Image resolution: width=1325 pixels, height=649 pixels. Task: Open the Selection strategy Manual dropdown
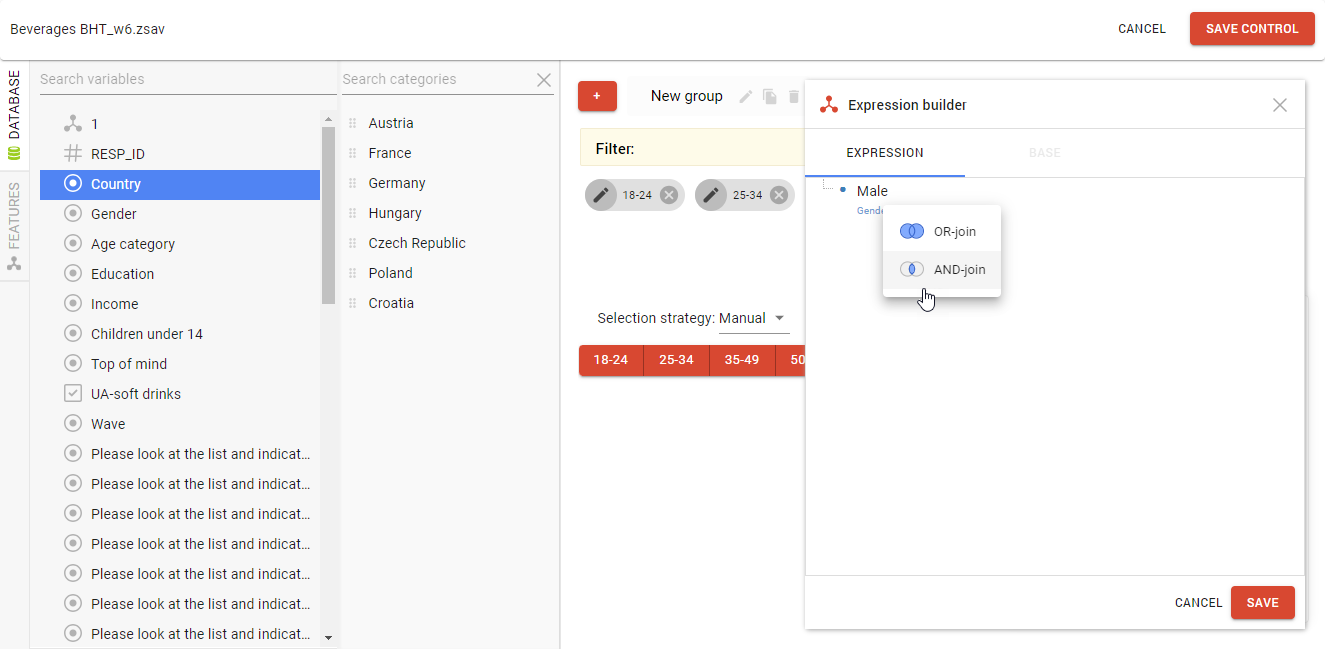click(752, 318)
